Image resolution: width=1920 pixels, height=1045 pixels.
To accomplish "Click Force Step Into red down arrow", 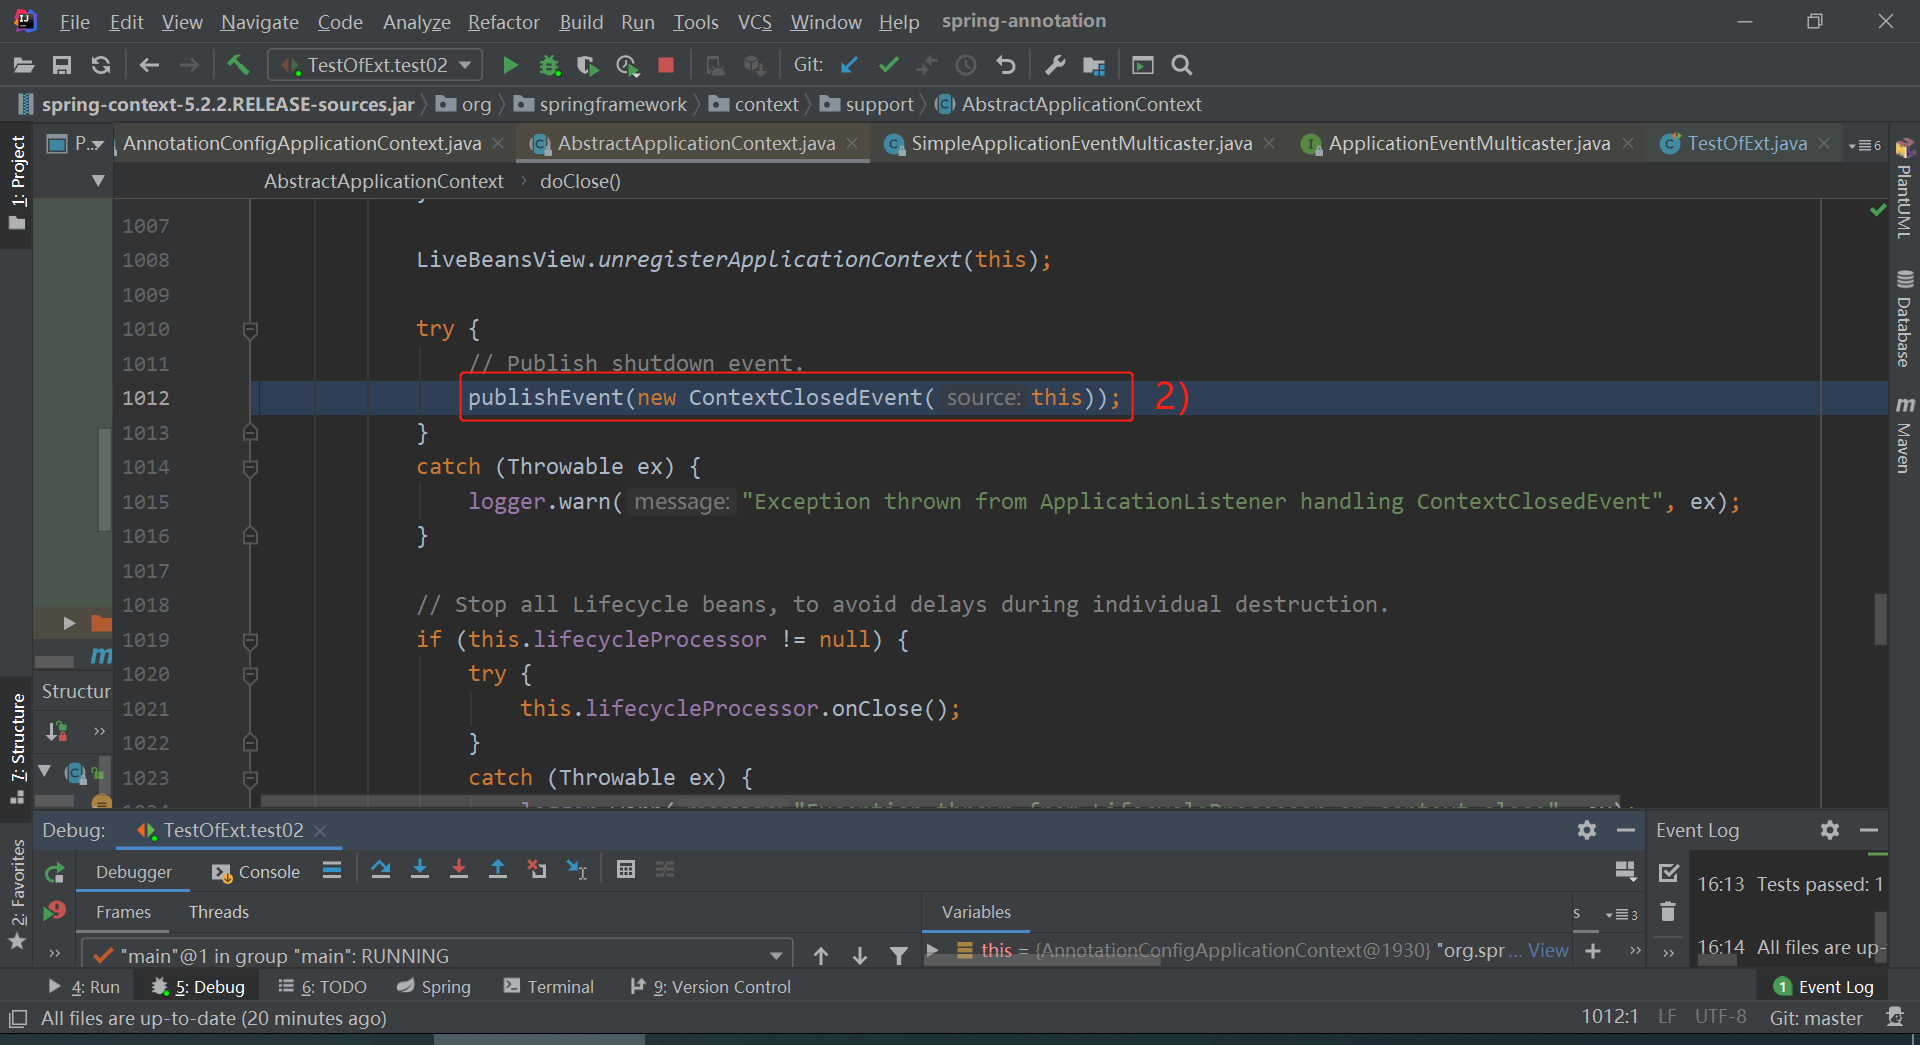I will click(x=459, y=870).
